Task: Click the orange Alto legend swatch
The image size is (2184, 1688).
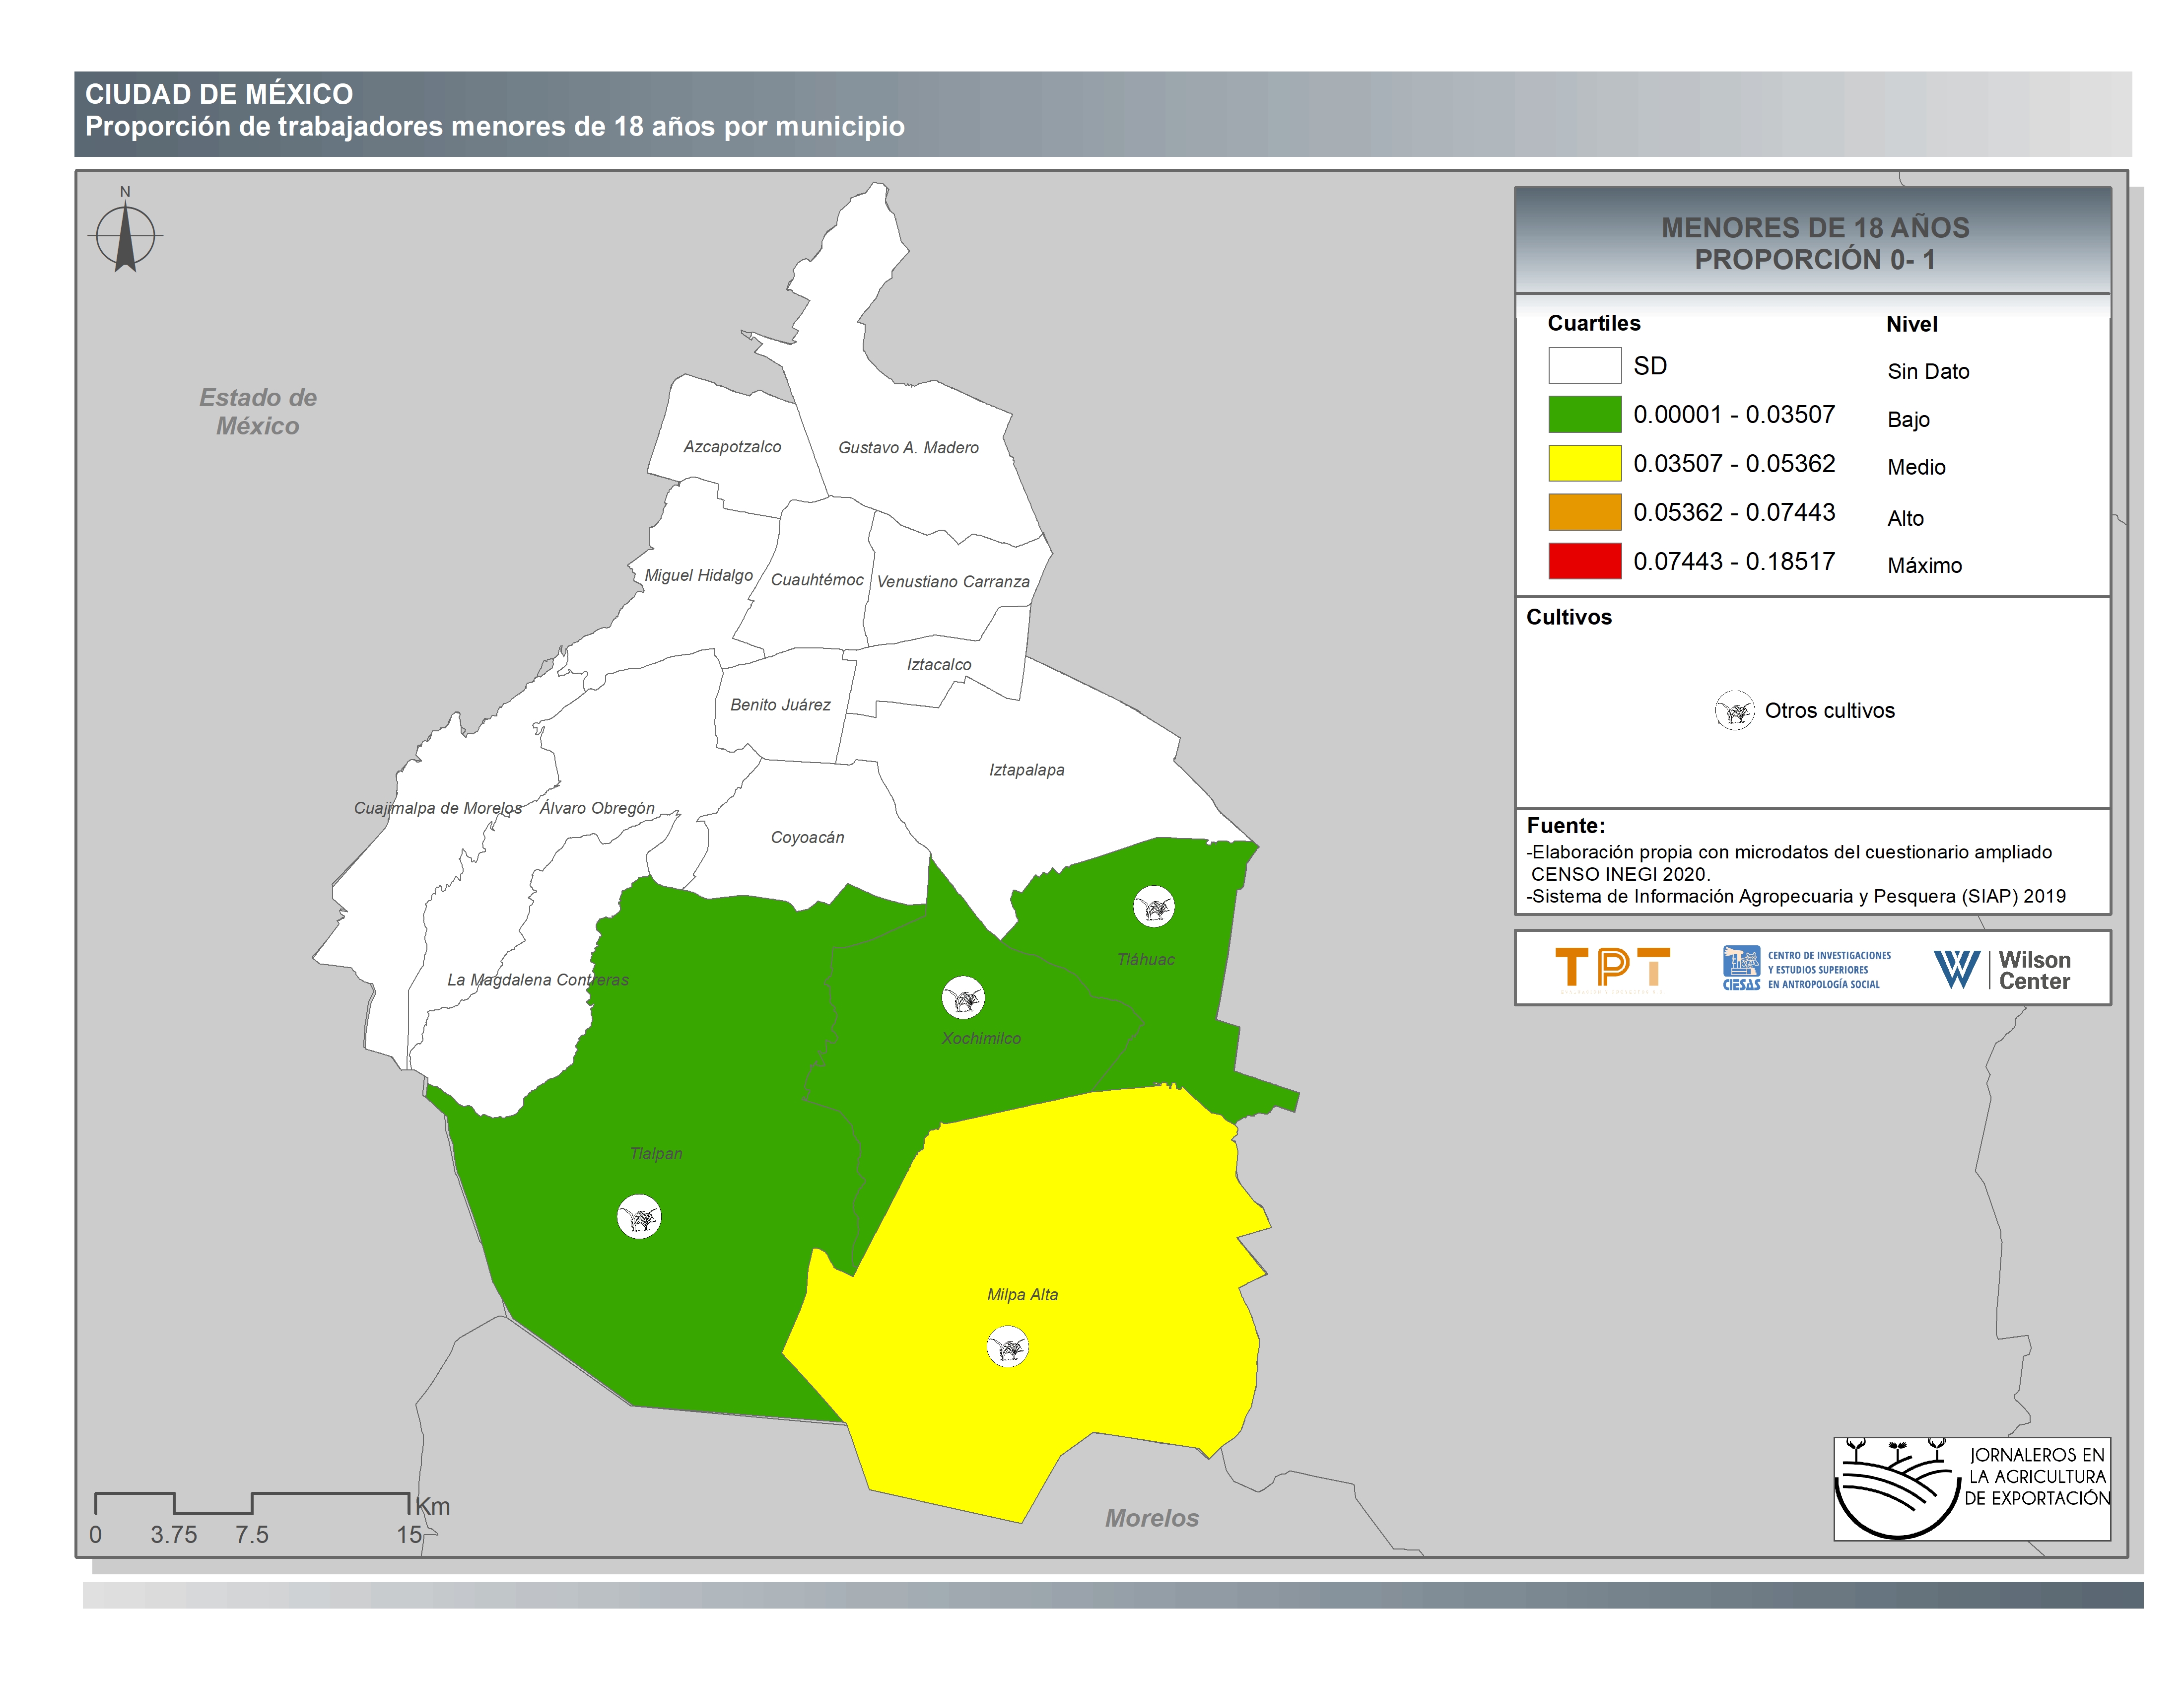Action: (1584, 512)
